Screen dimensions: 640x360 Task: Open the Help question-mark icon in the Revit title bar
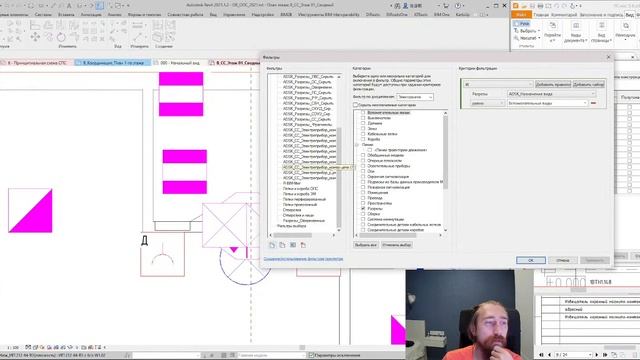click(x=458, y=6)
